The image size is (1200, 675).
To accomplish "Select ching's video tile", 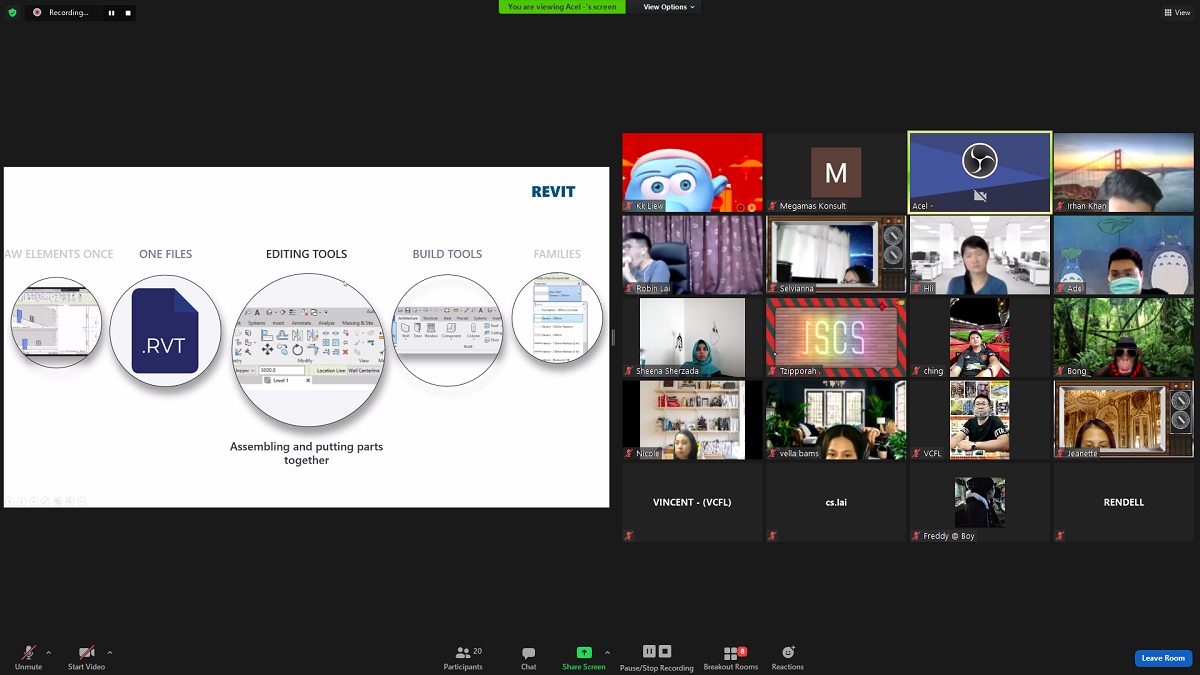I will 980,338.
